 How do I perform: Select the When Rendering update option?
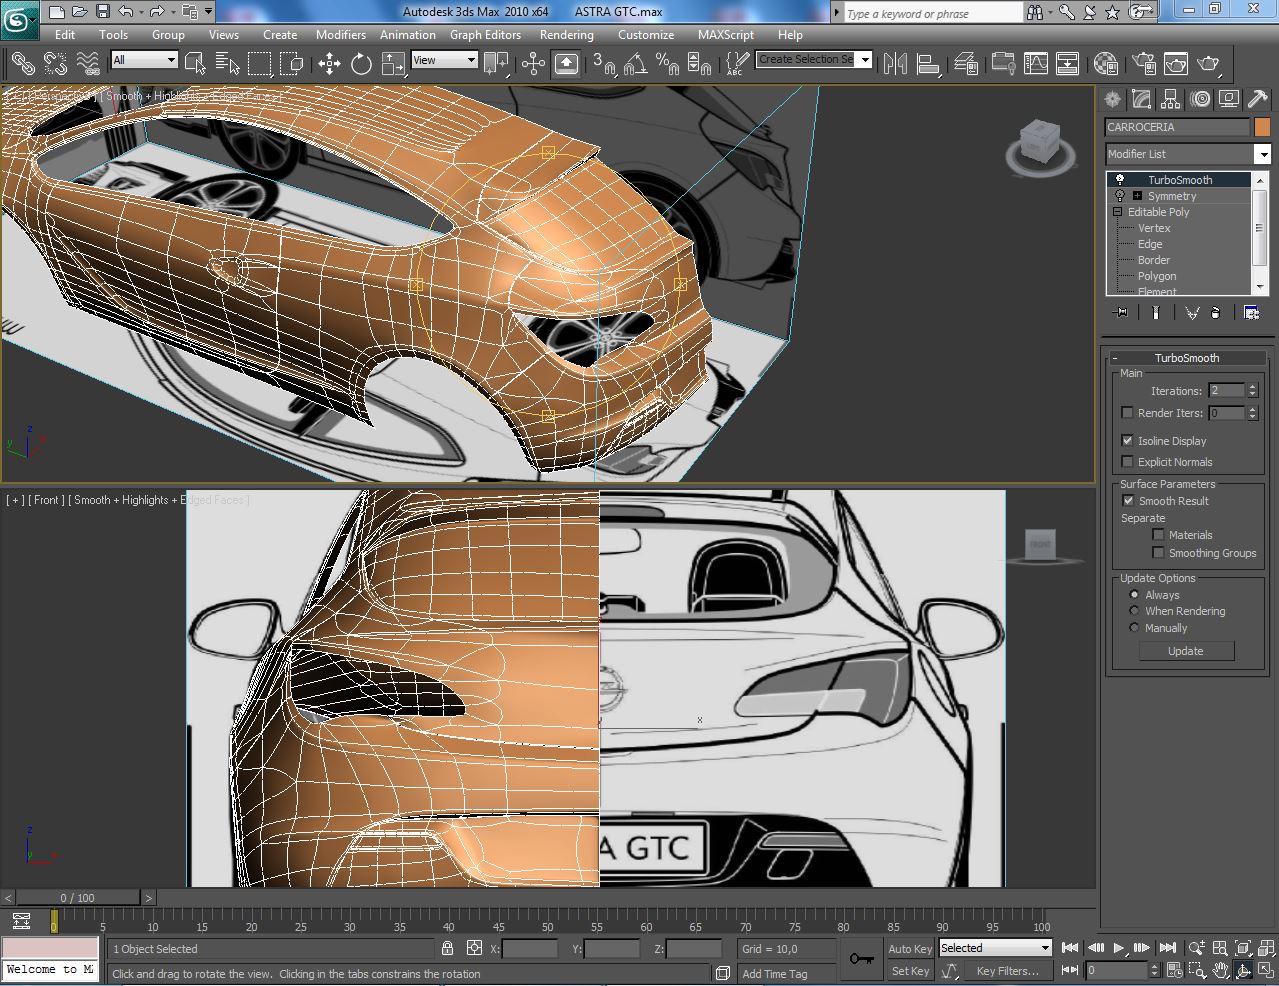[x=1134, y=611]
